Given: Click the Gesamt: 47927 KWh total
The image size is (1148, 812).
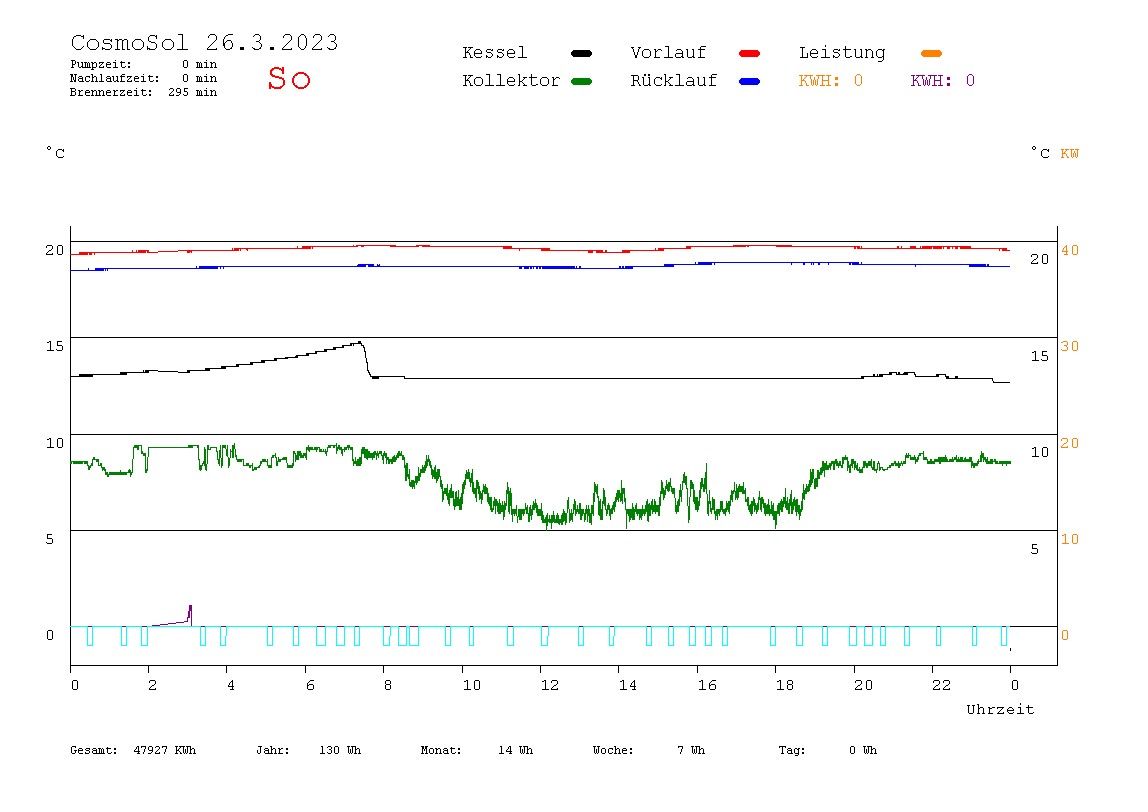Looking at the screenshot, I should 133,750.
